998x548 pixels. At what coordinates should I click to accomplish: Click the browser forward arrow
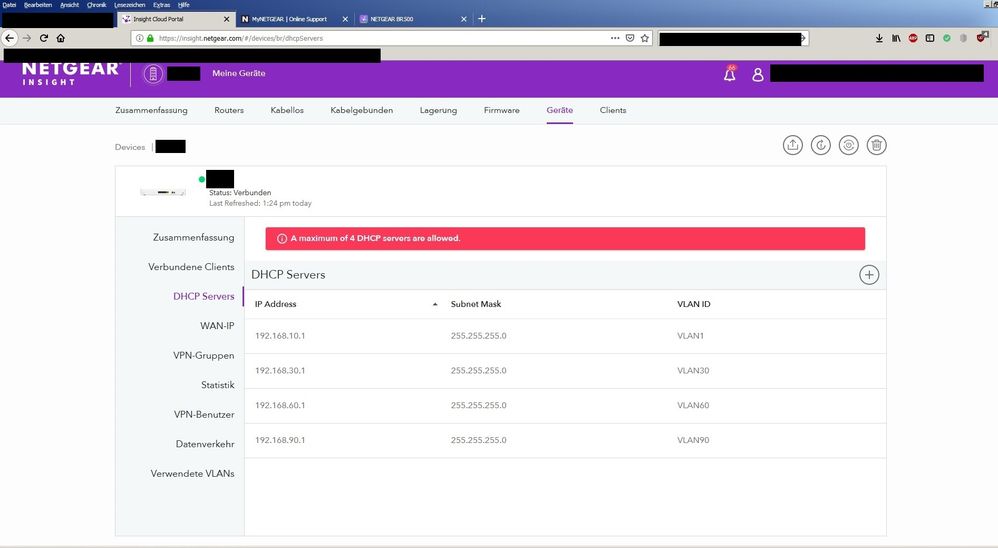[27, 38]
